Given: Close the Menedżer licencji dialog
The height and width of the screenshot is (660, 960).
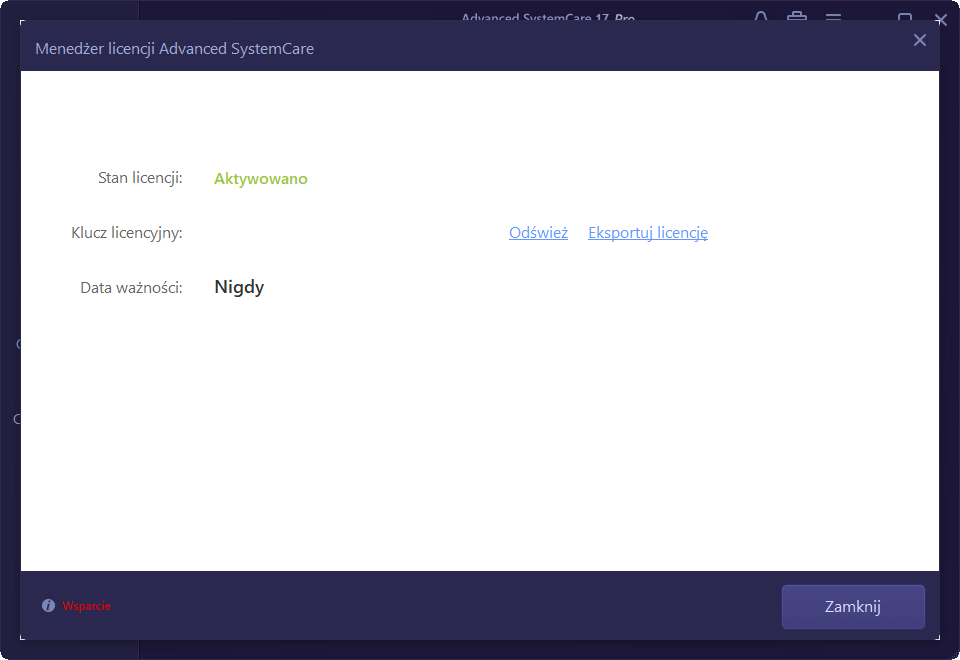Looking at the screenshot, I should click(920, 40).
